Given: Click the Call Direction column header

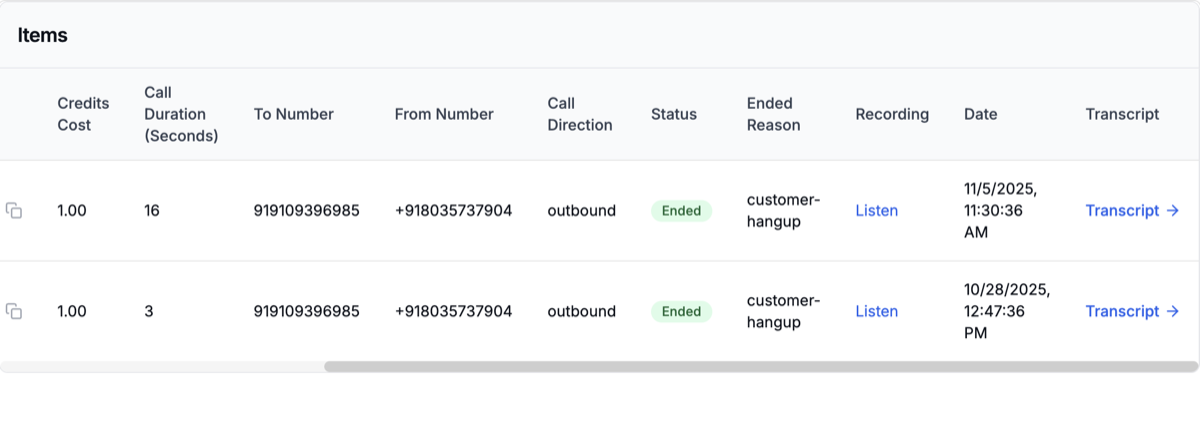Looking at the screenshot, I should click(x=579, y=114).
